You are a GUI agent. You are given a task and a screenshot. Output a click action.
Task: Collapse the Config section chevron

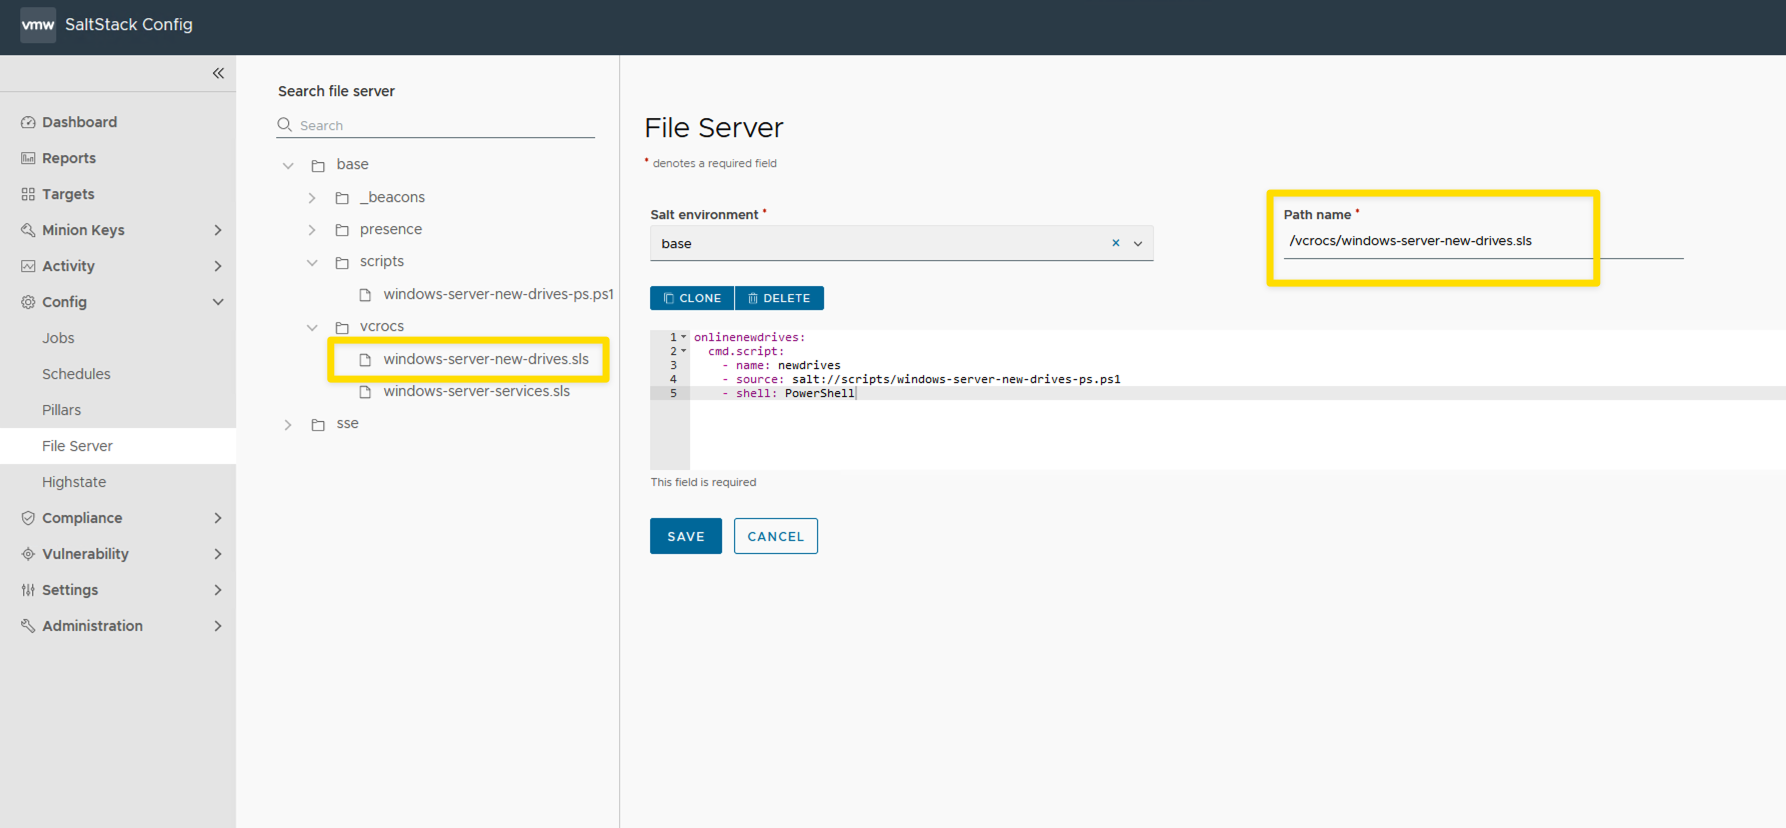tap(218, 302)
